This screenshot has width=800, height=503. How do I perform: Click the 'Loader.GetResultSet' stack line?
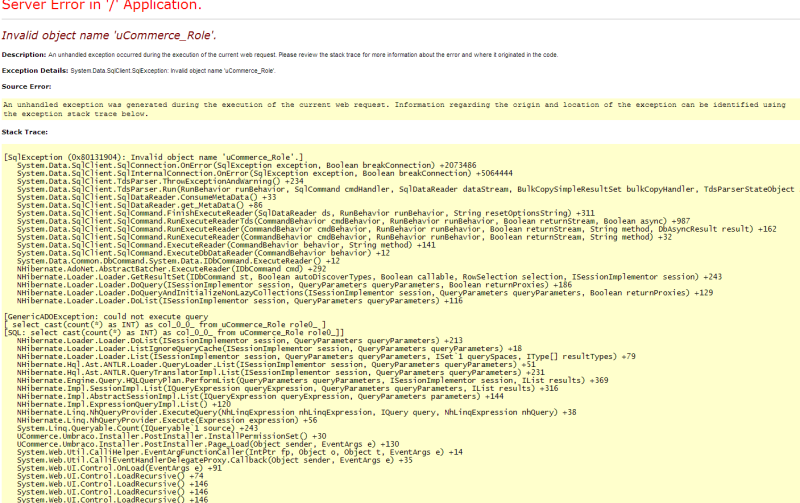[x=369, y=277]
